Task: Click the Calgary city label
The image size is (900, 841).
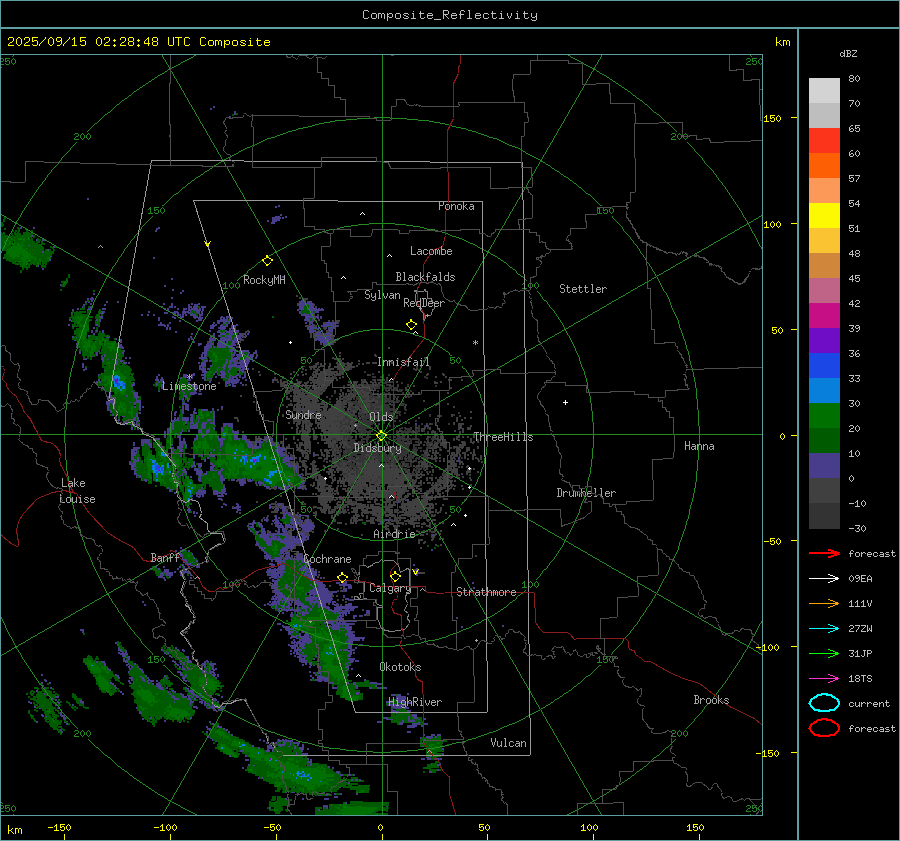Action: click(390, 588)
